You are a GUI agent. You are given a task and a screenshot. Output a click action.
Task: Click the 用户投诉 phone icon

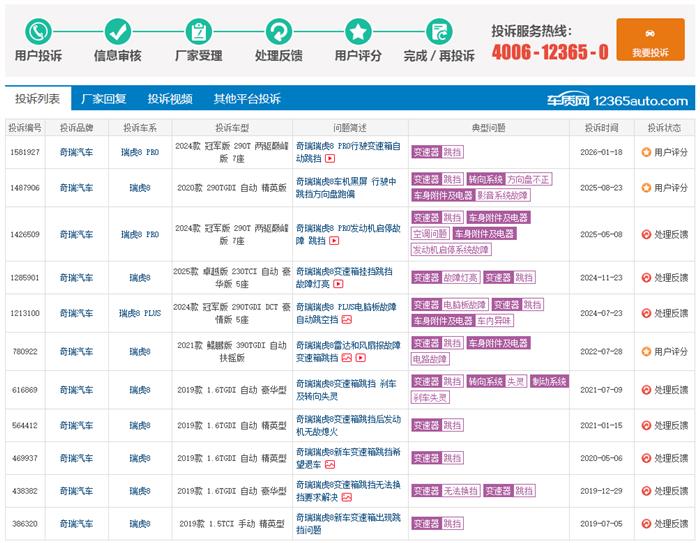[x=38, y=30]
